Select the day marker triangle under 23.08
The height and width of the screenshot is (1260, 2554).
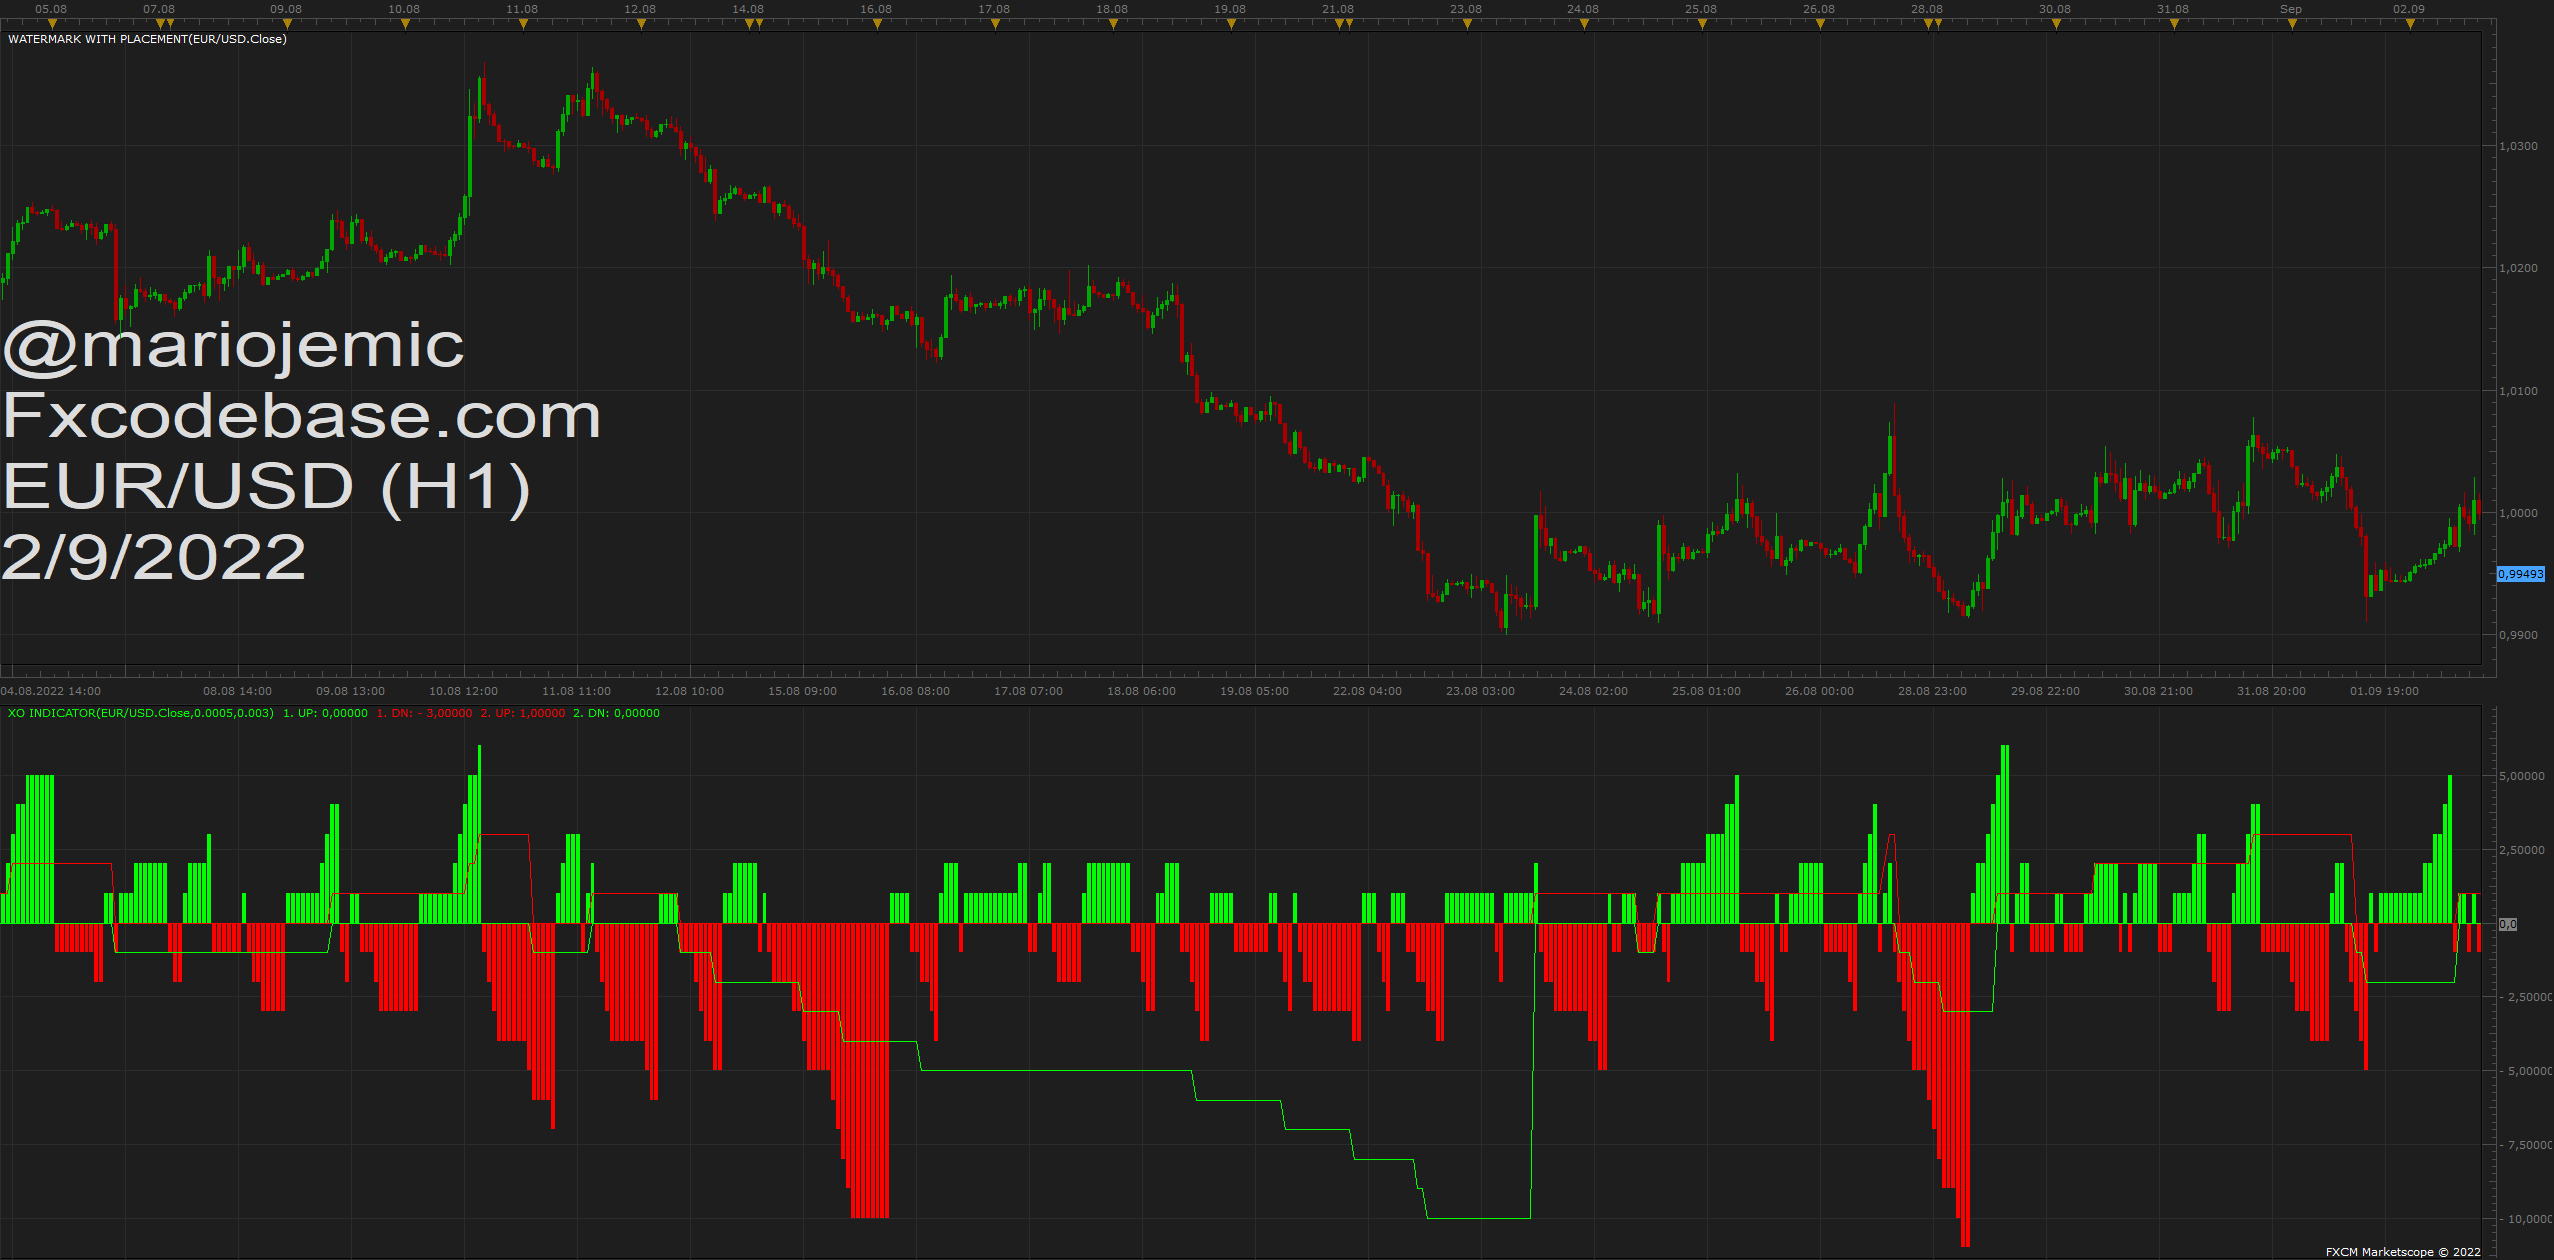[x=1467, y=24]
